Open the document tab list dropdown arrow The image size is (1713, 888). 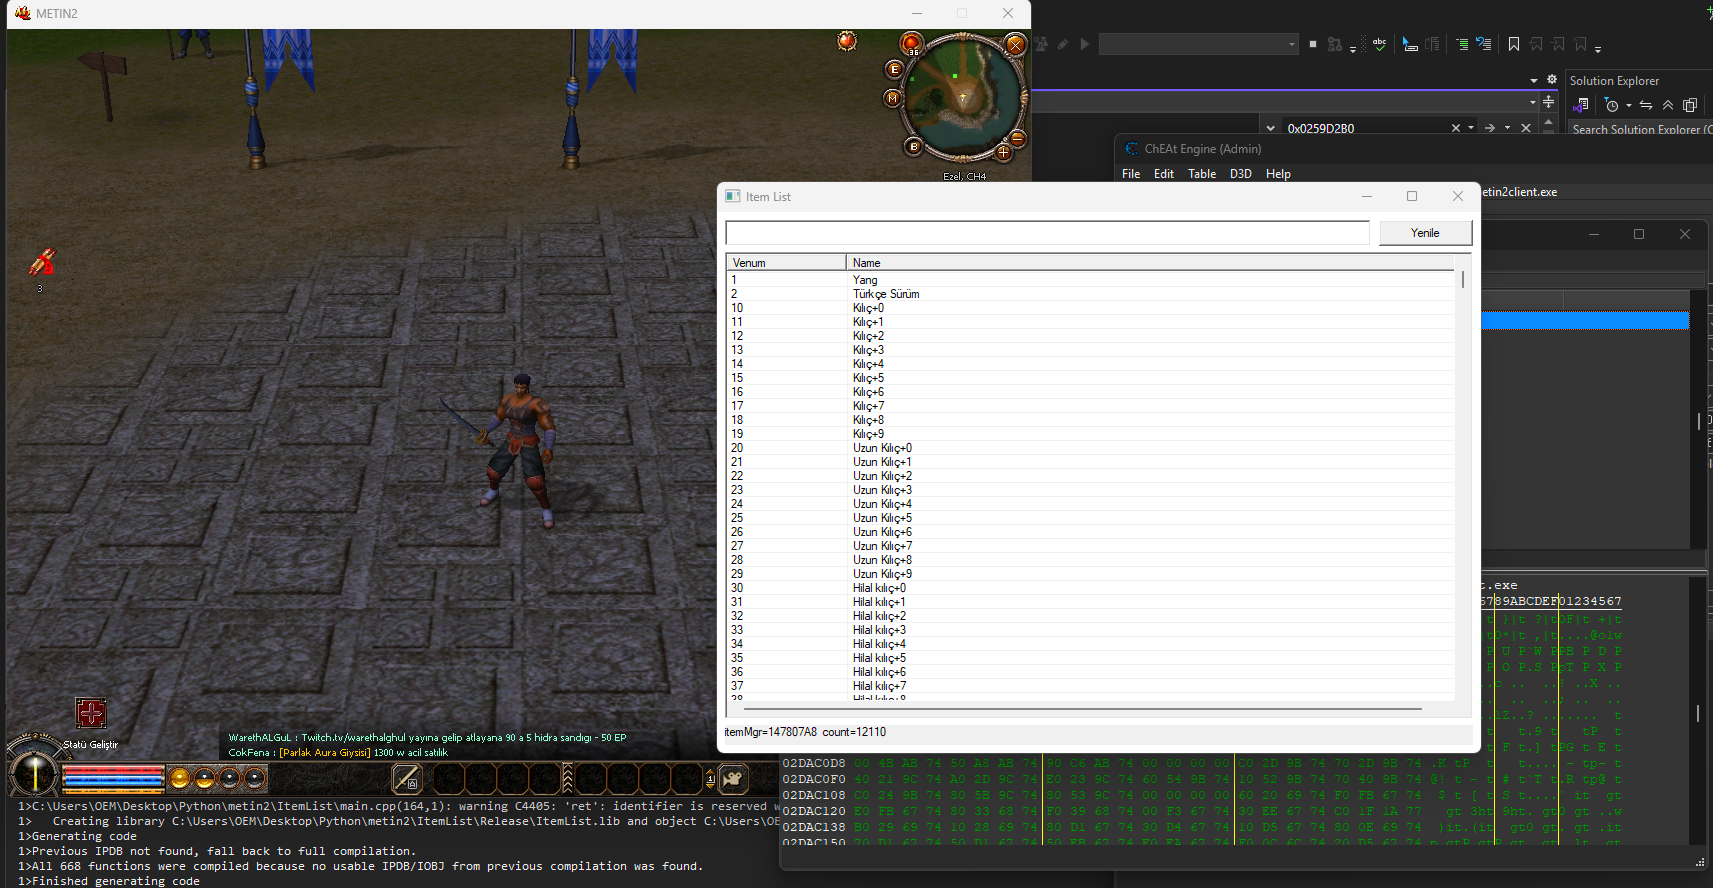click(1534, 80)
